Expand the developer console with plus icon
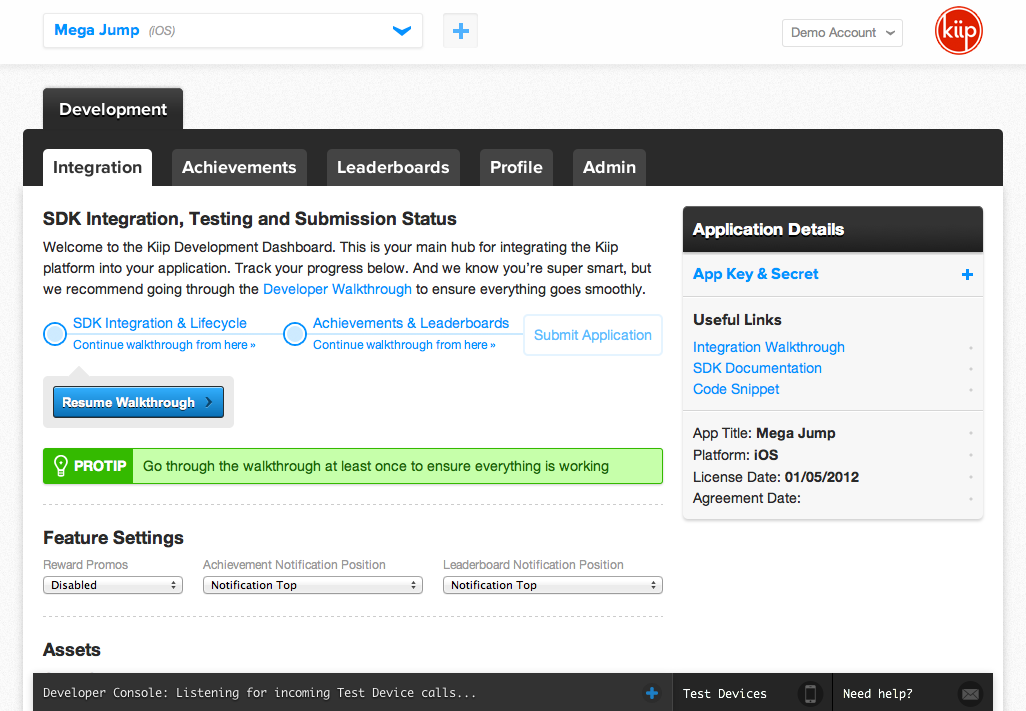1026x711 pixels. [652, 693]
